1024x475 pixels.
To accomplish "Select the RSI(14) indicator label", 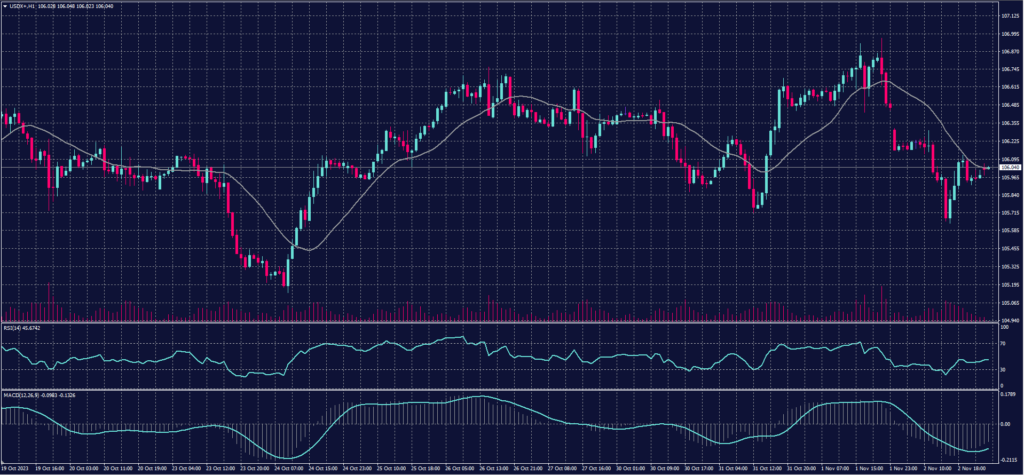I will (19, 327).
